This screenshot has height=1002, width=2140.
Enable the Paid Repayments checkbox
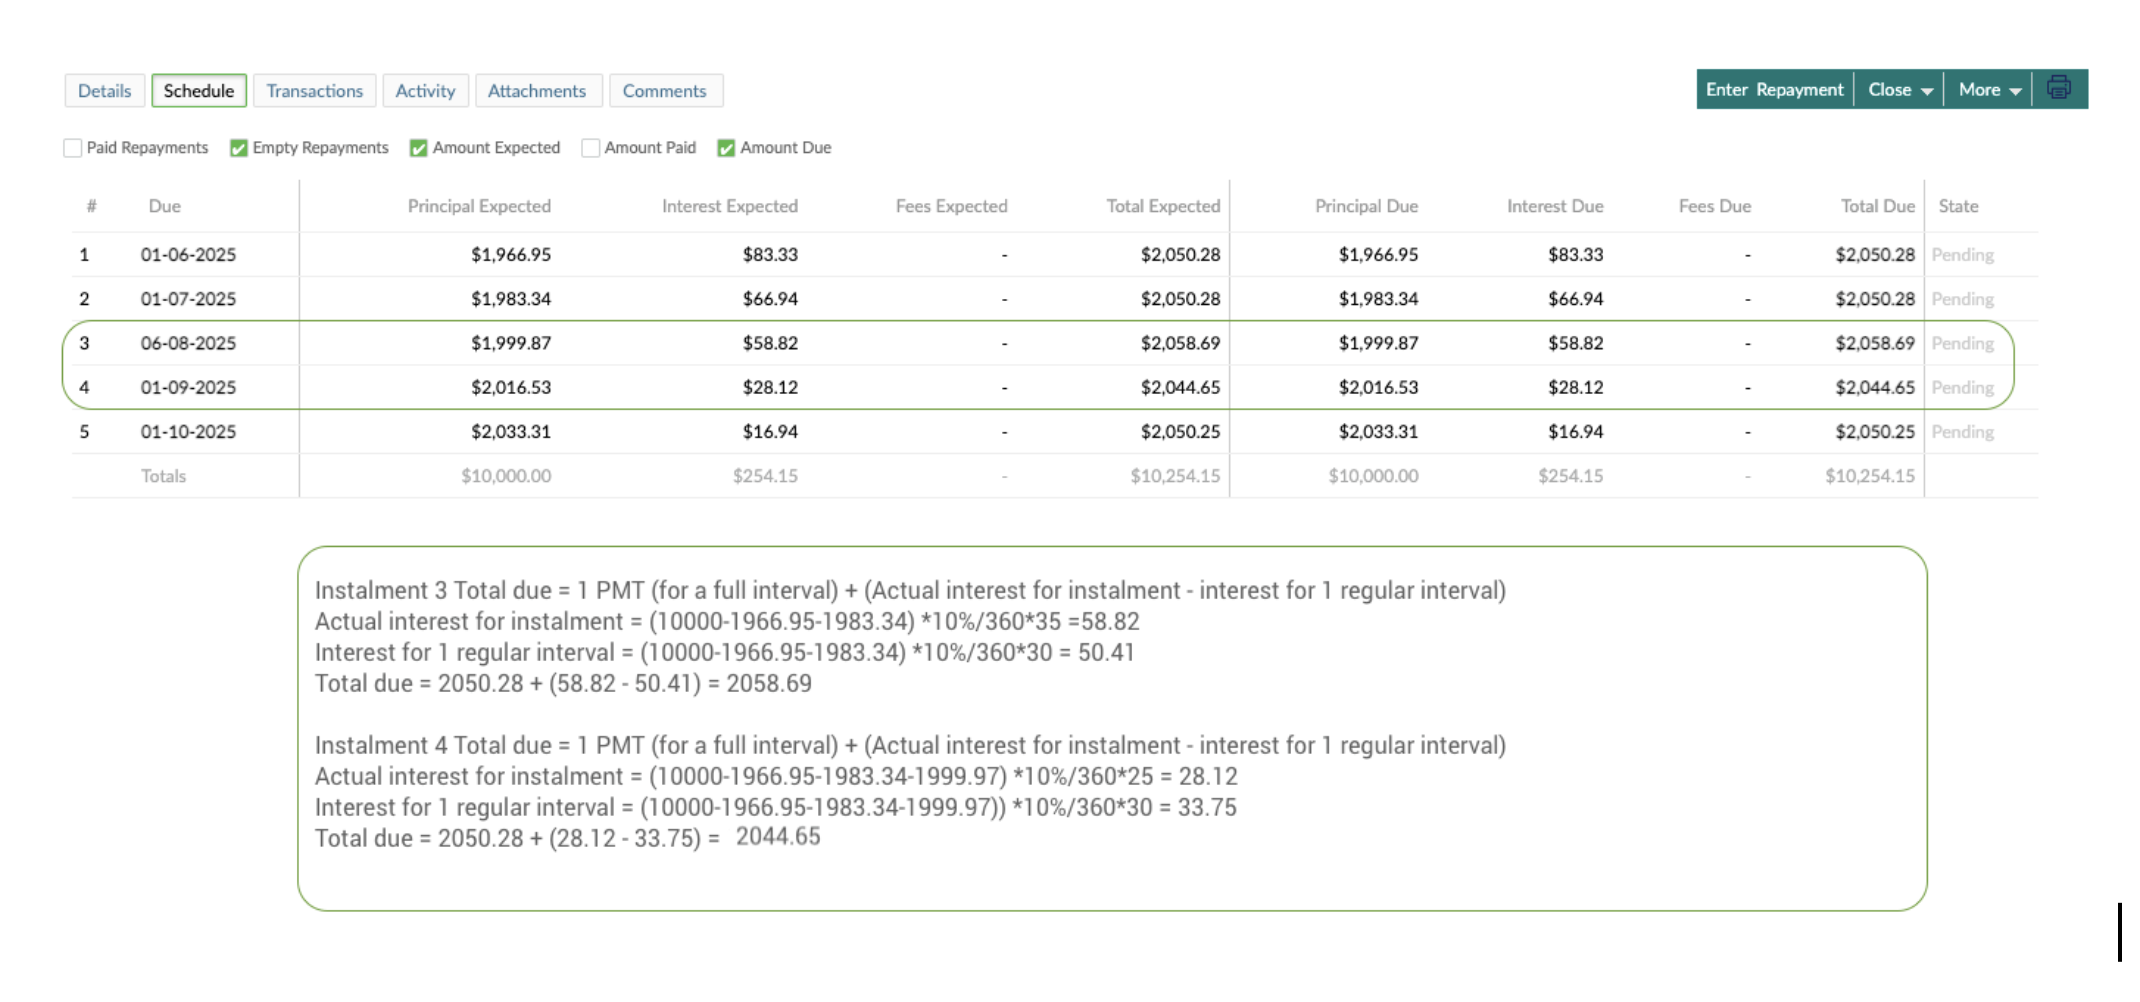[73, 148]
